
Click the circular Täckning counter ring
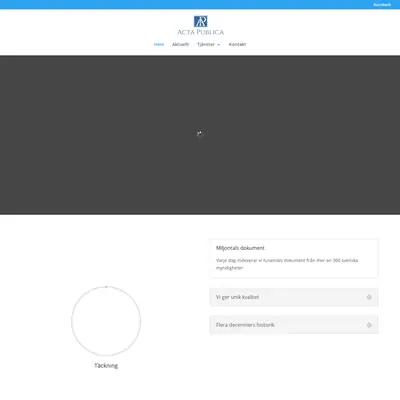pyautogui.click(x=106, y=321)
